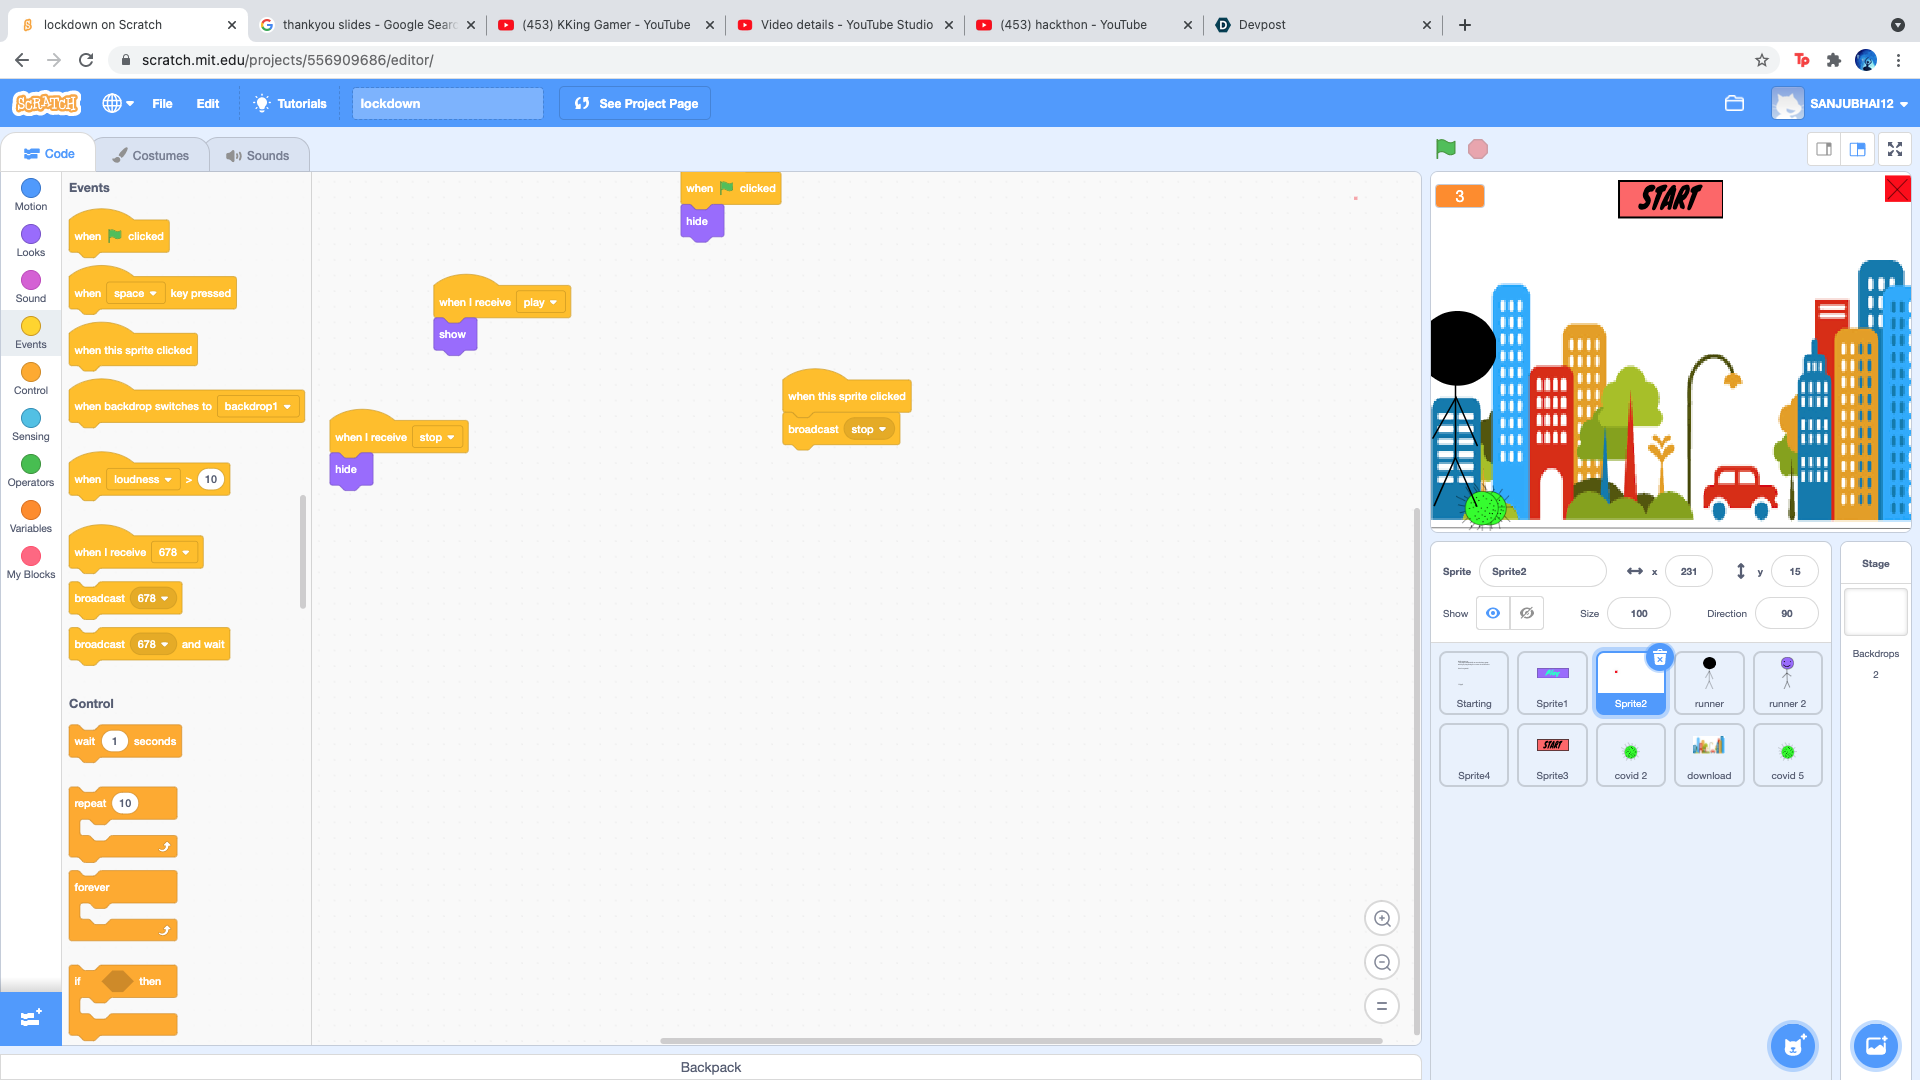
Task: Open the space key dropdown
Action: click(x=135, y=293)
